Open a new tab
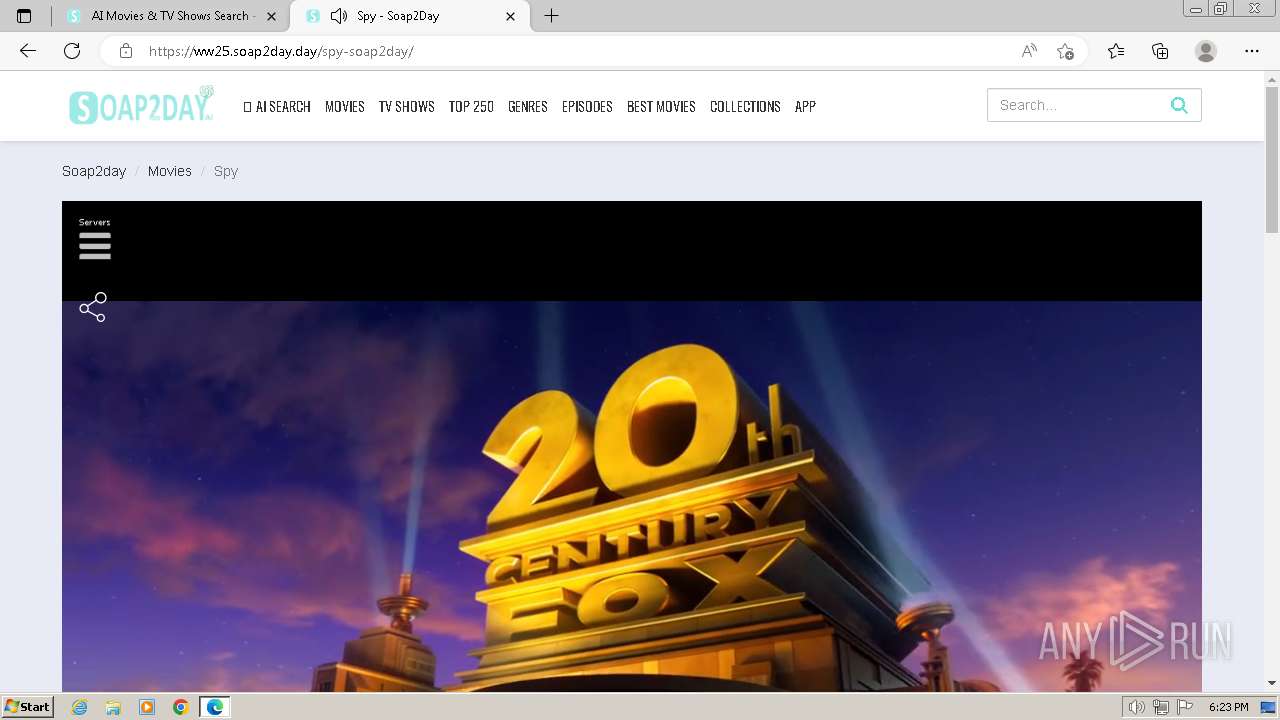Viewport: 1280px width, 720px height. [x=551, y=16]
